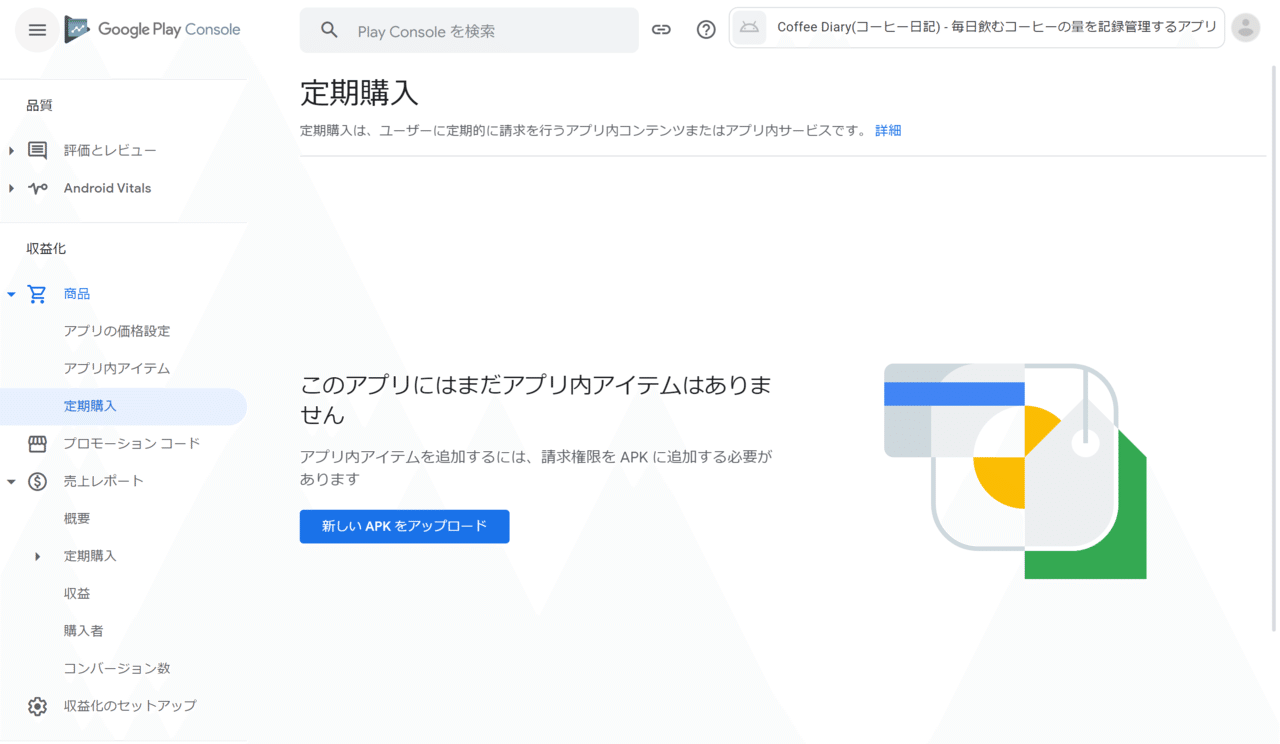Collapse the 商品 section

[12, 293]
